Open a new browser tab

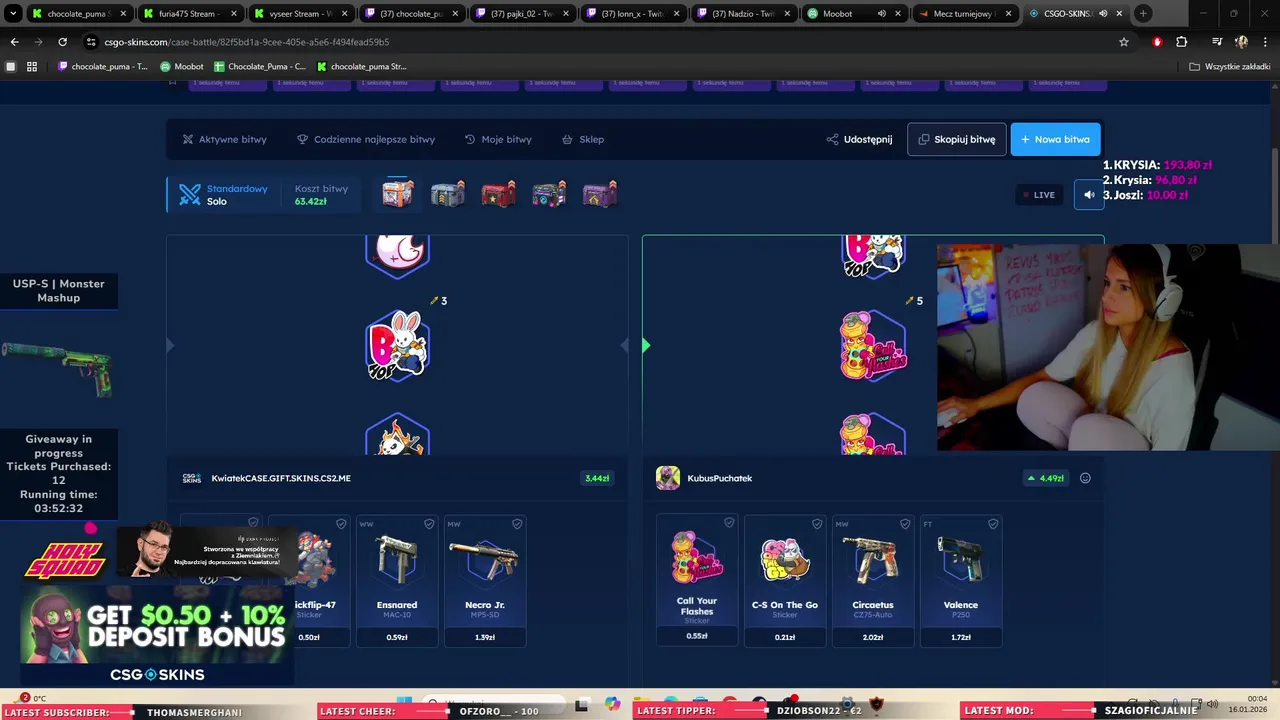(1143, 14)
